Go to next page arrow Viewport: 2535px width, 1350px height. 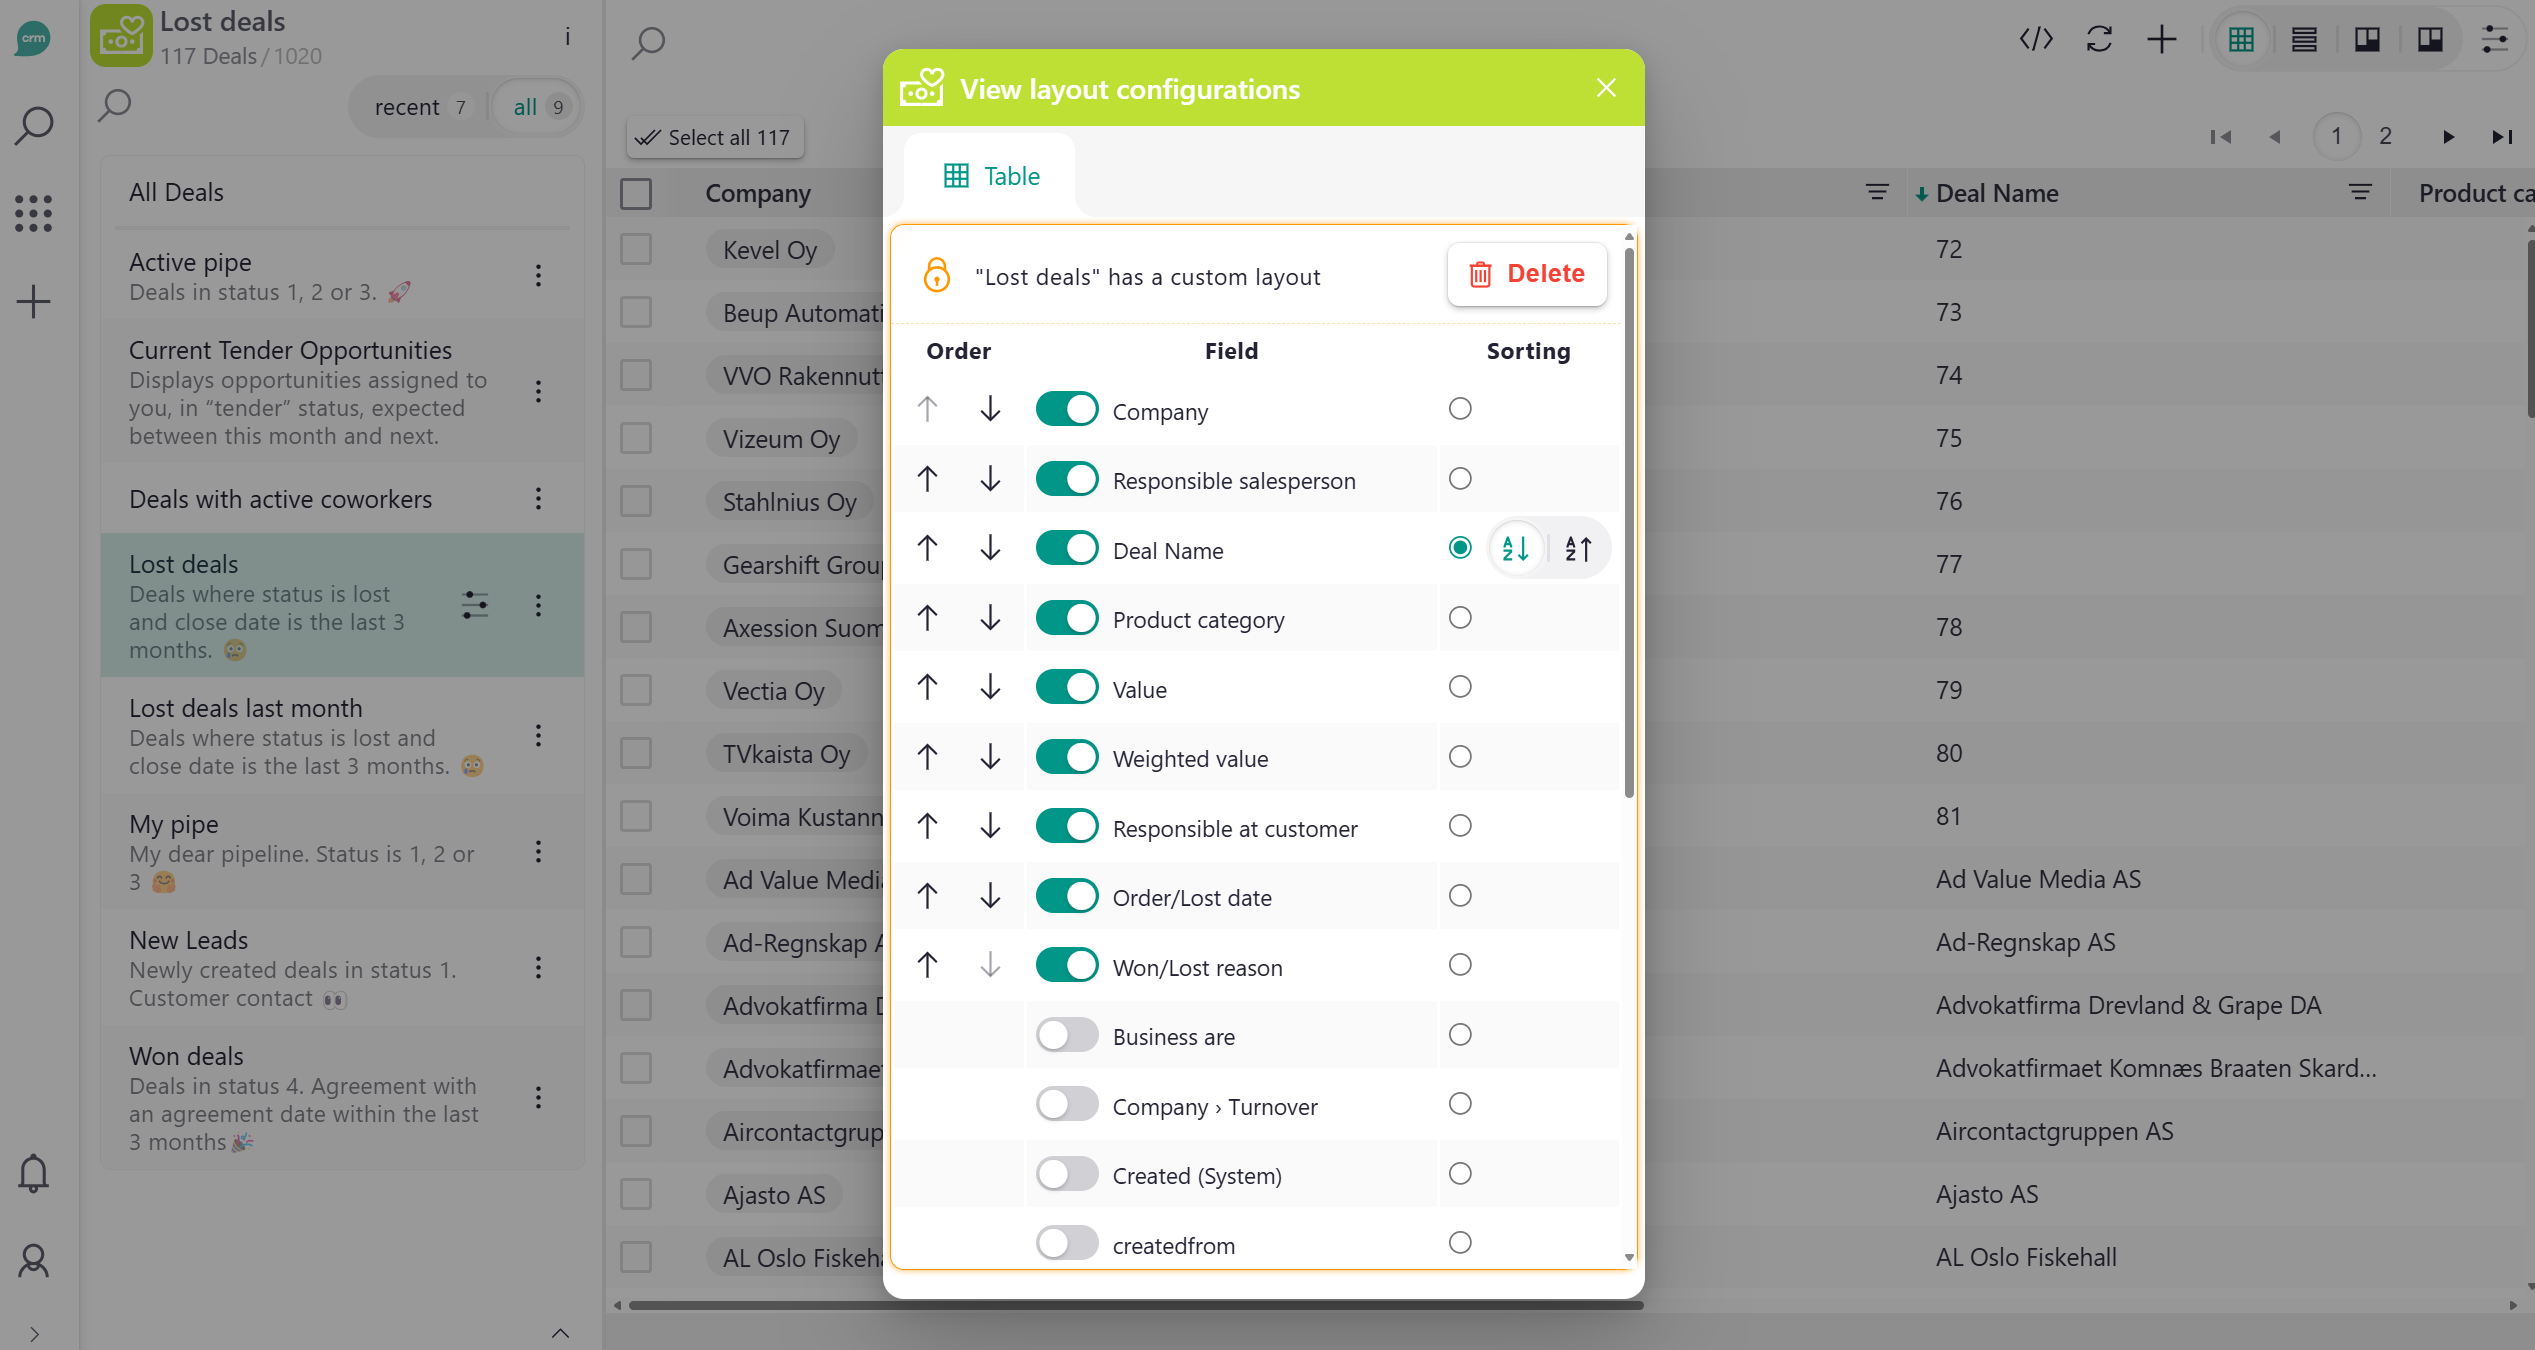2449,137
